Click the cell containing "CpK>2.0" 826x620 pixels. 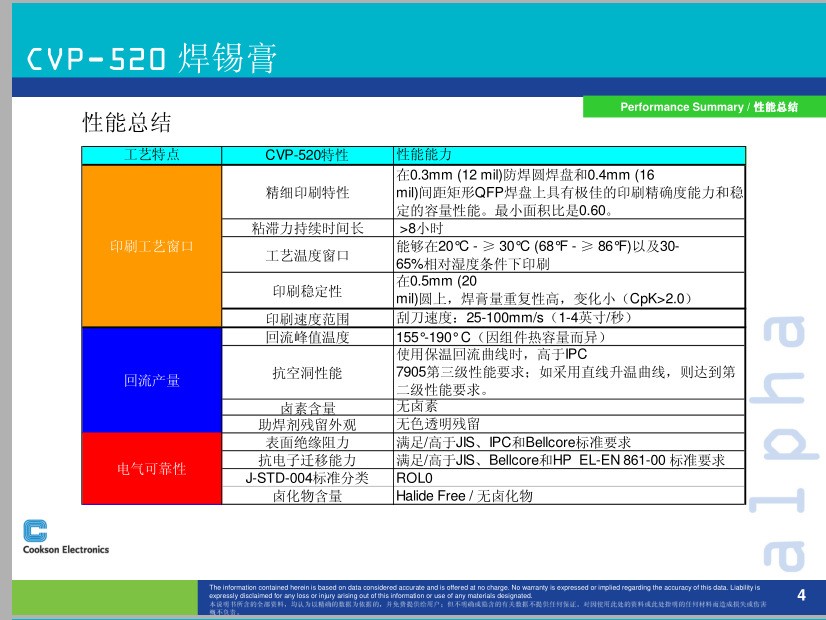569,291
